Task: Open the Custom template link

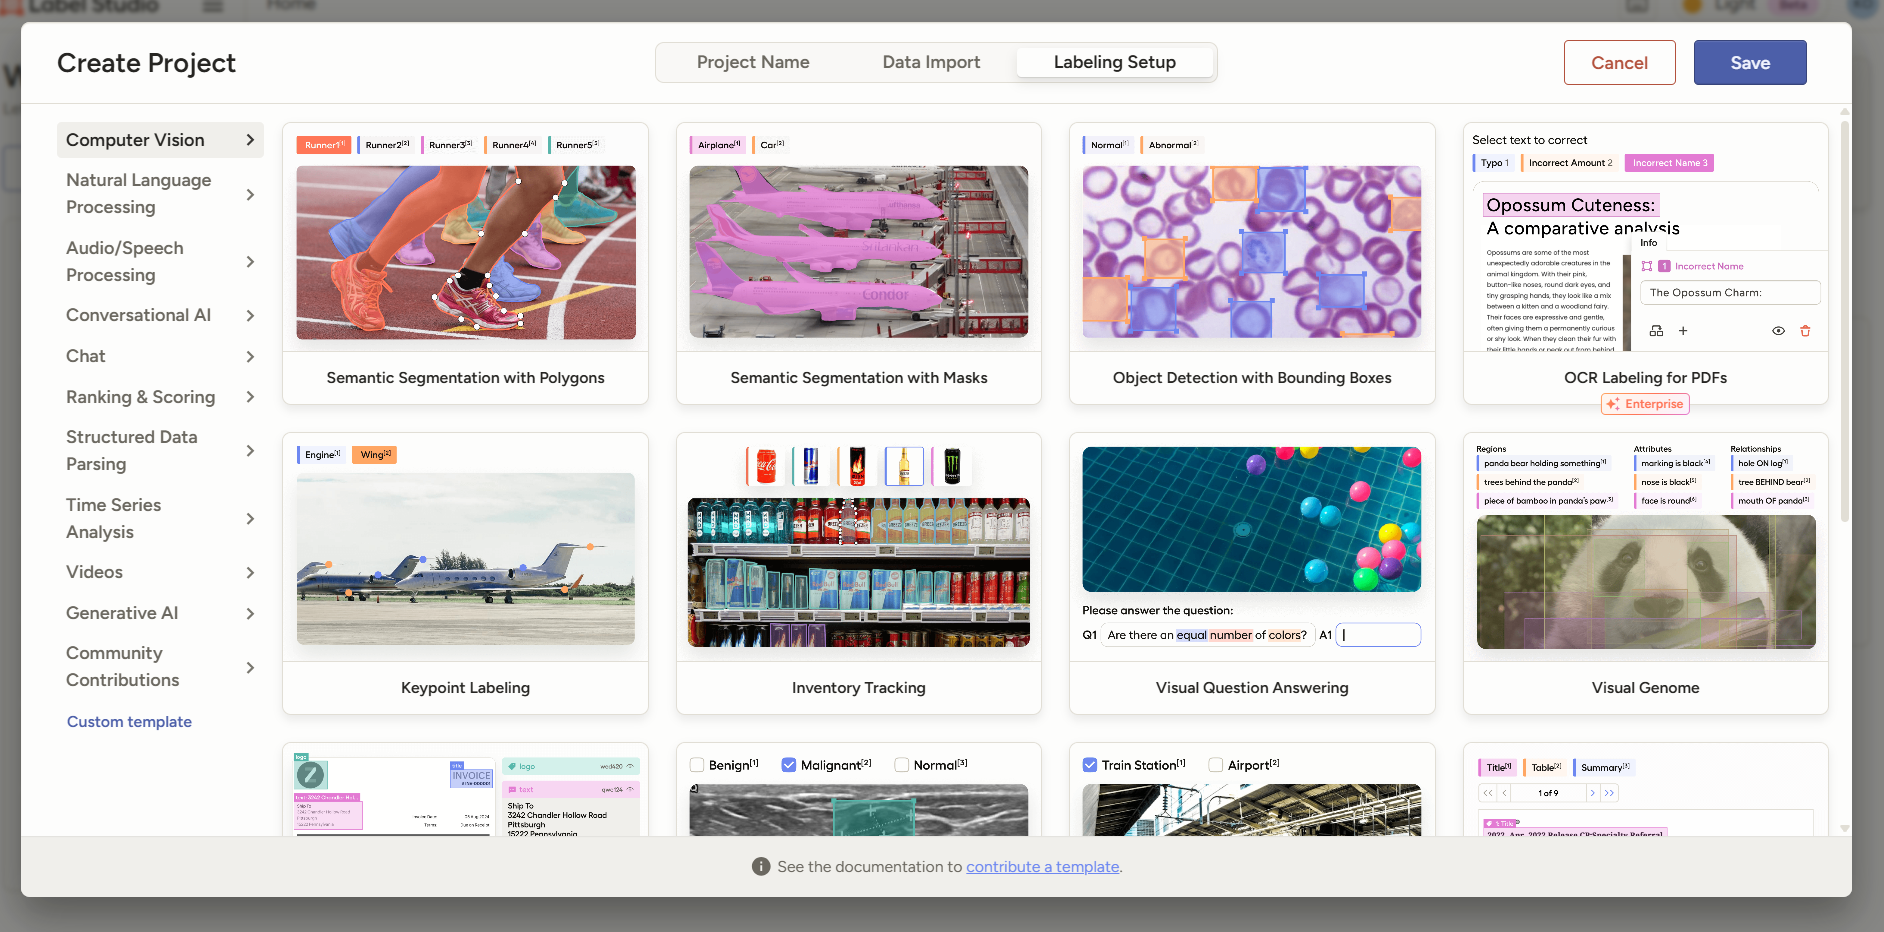Action: [x=129, y=722]
